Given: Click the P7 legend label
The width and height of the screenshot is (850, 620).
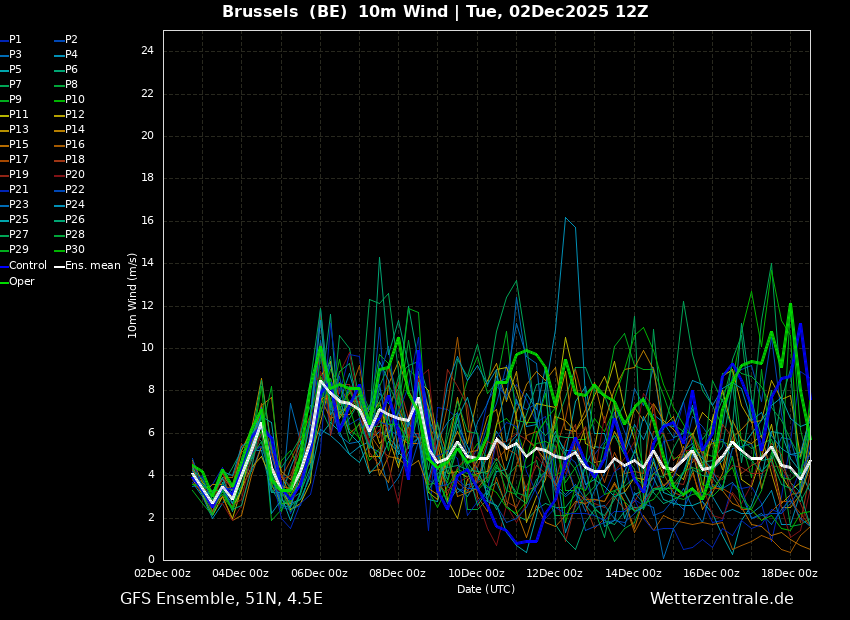Looking at the screenshot, I should [15, 85].
